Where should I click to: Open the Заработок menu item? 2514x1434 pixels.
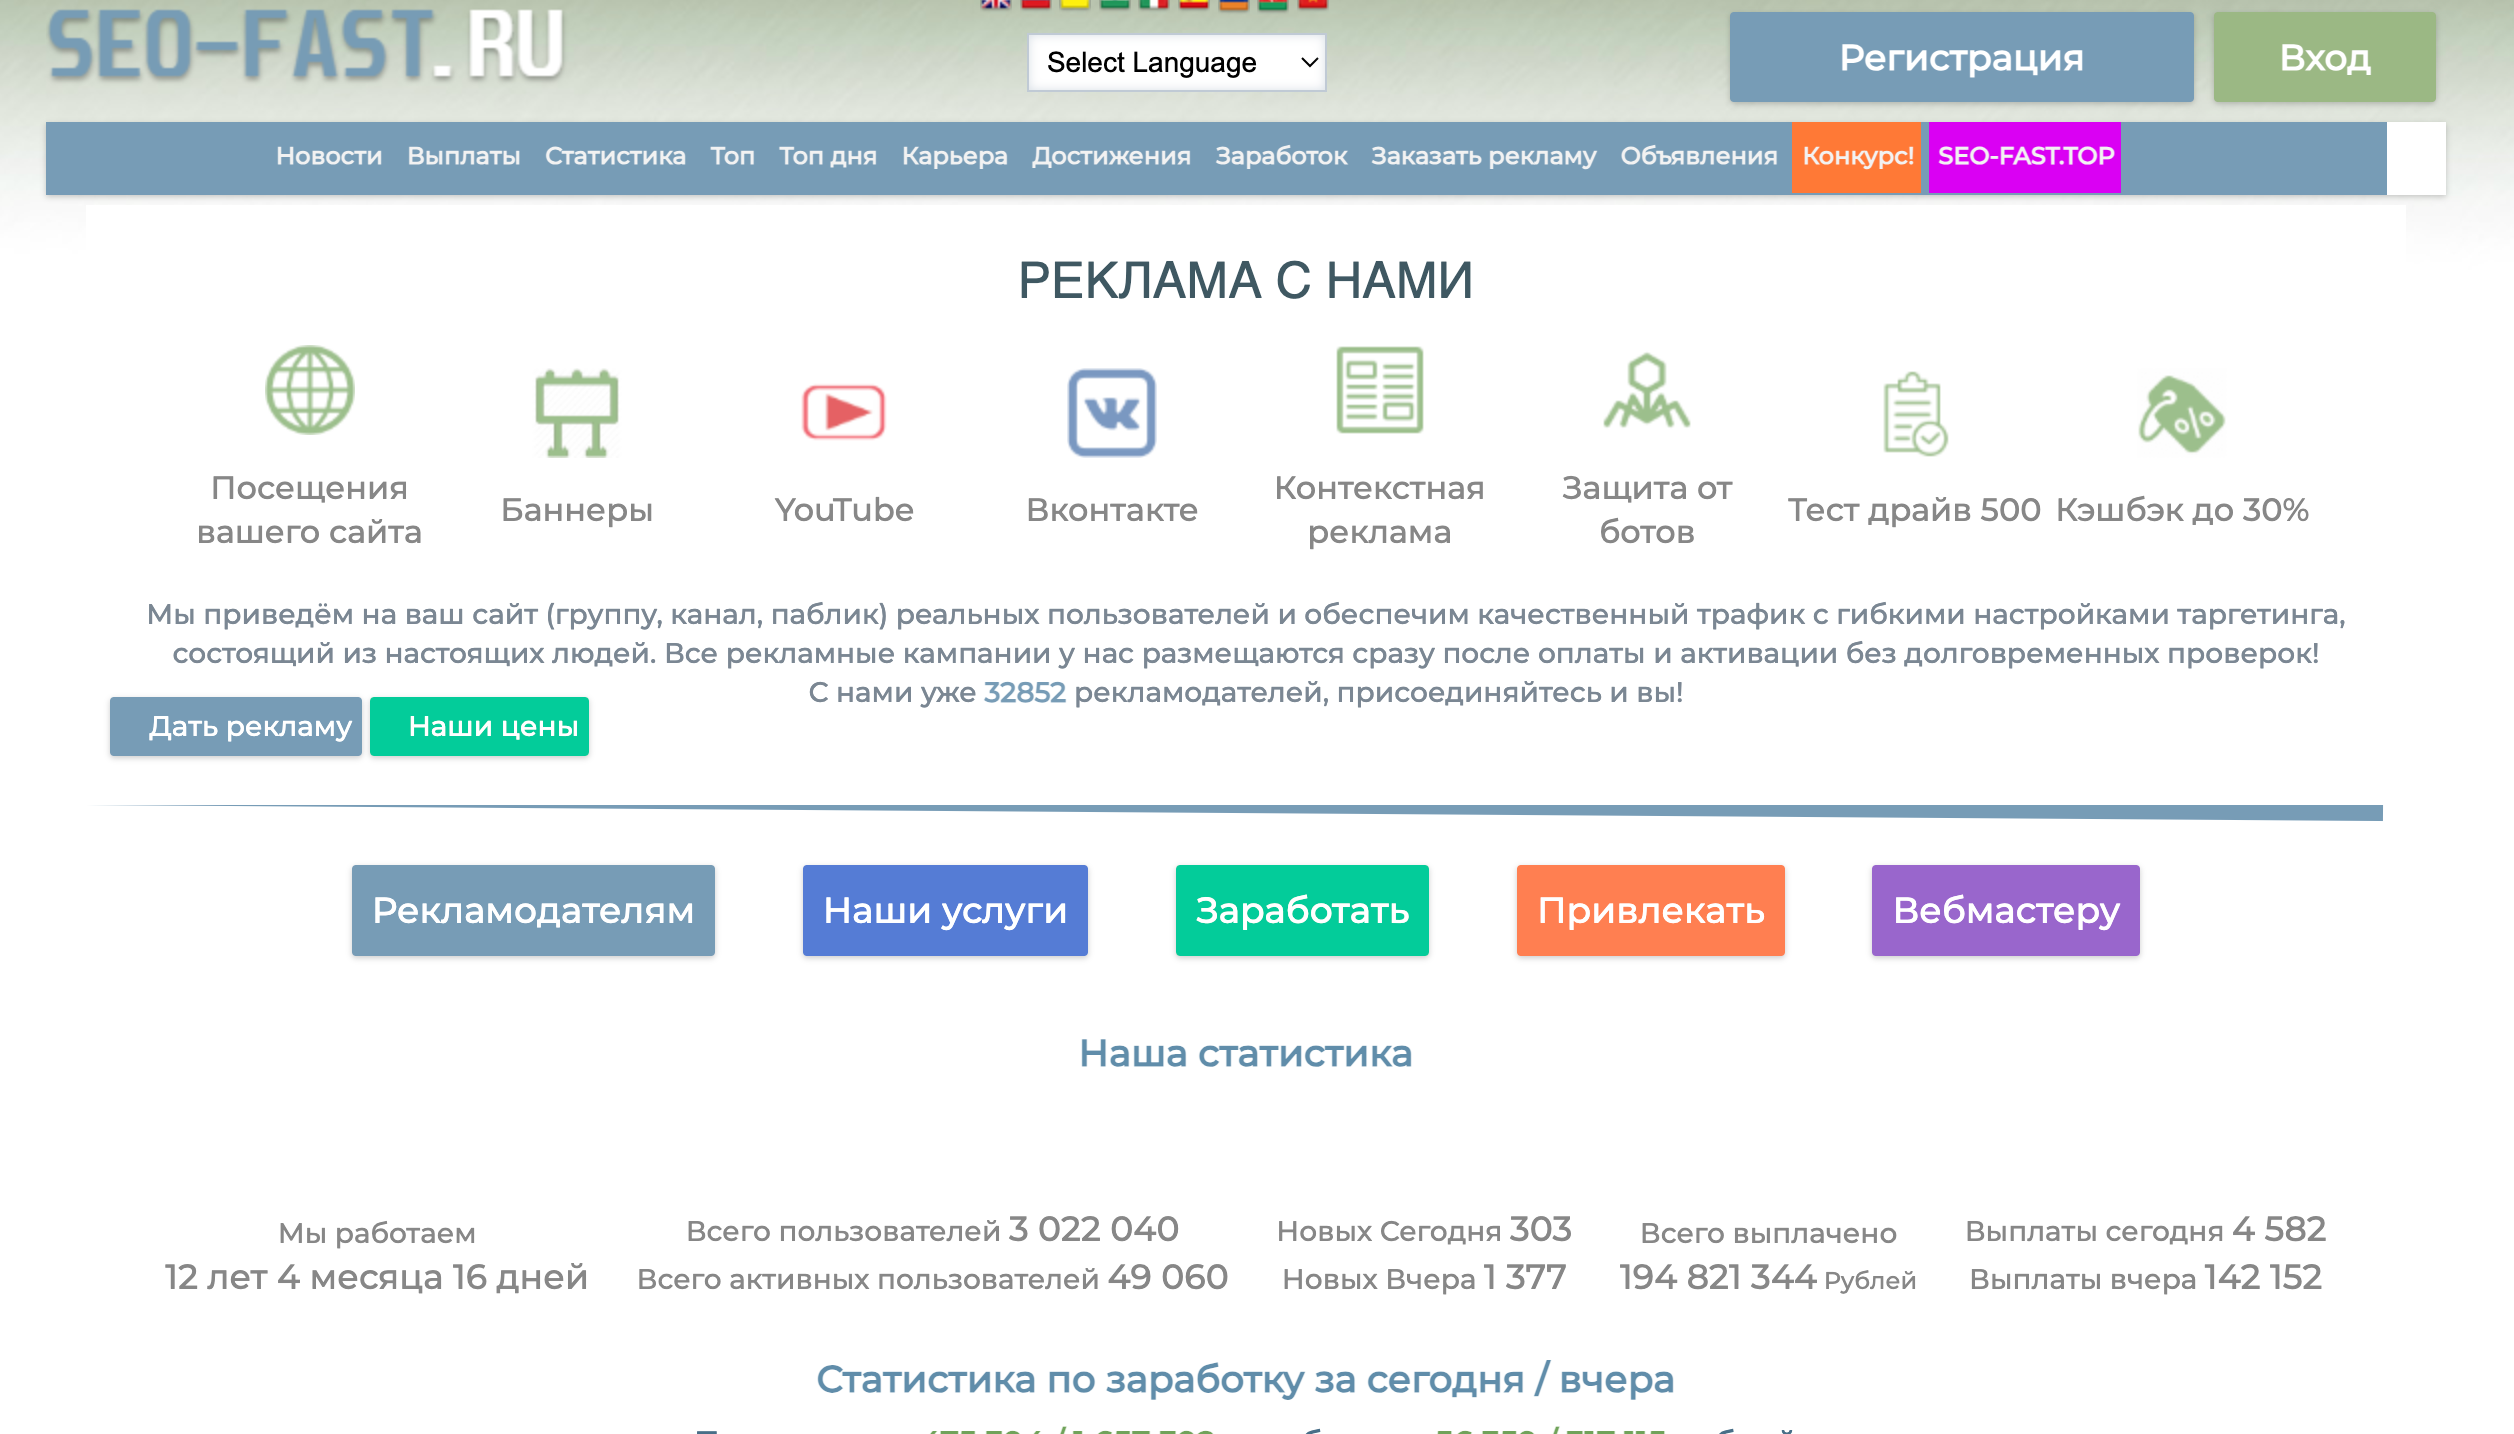[x=1281, y=156]
